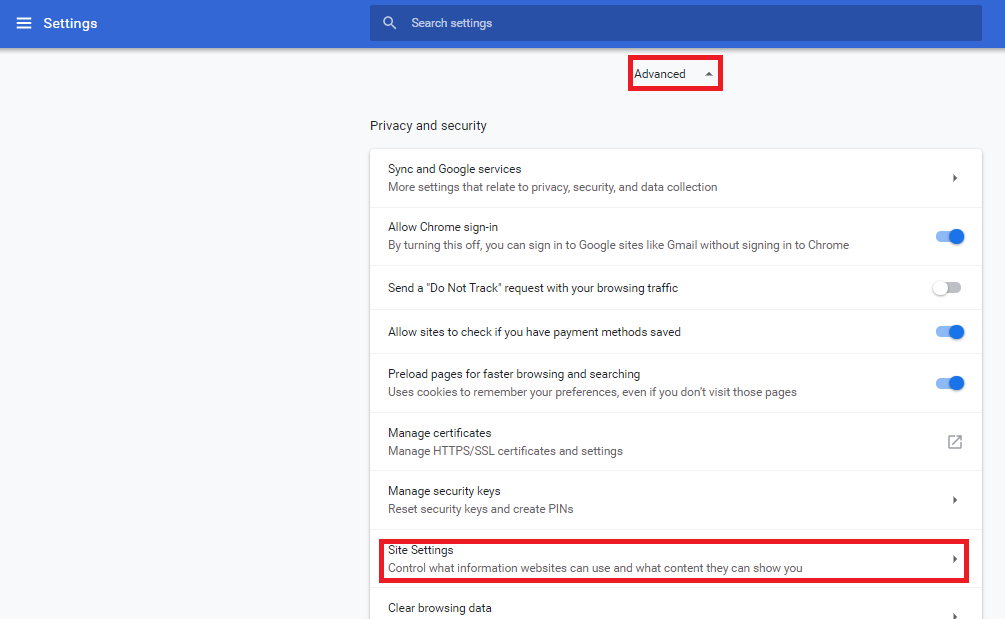Click the triangle arrow next to Advanced
1005x619 pixels.
709,74
